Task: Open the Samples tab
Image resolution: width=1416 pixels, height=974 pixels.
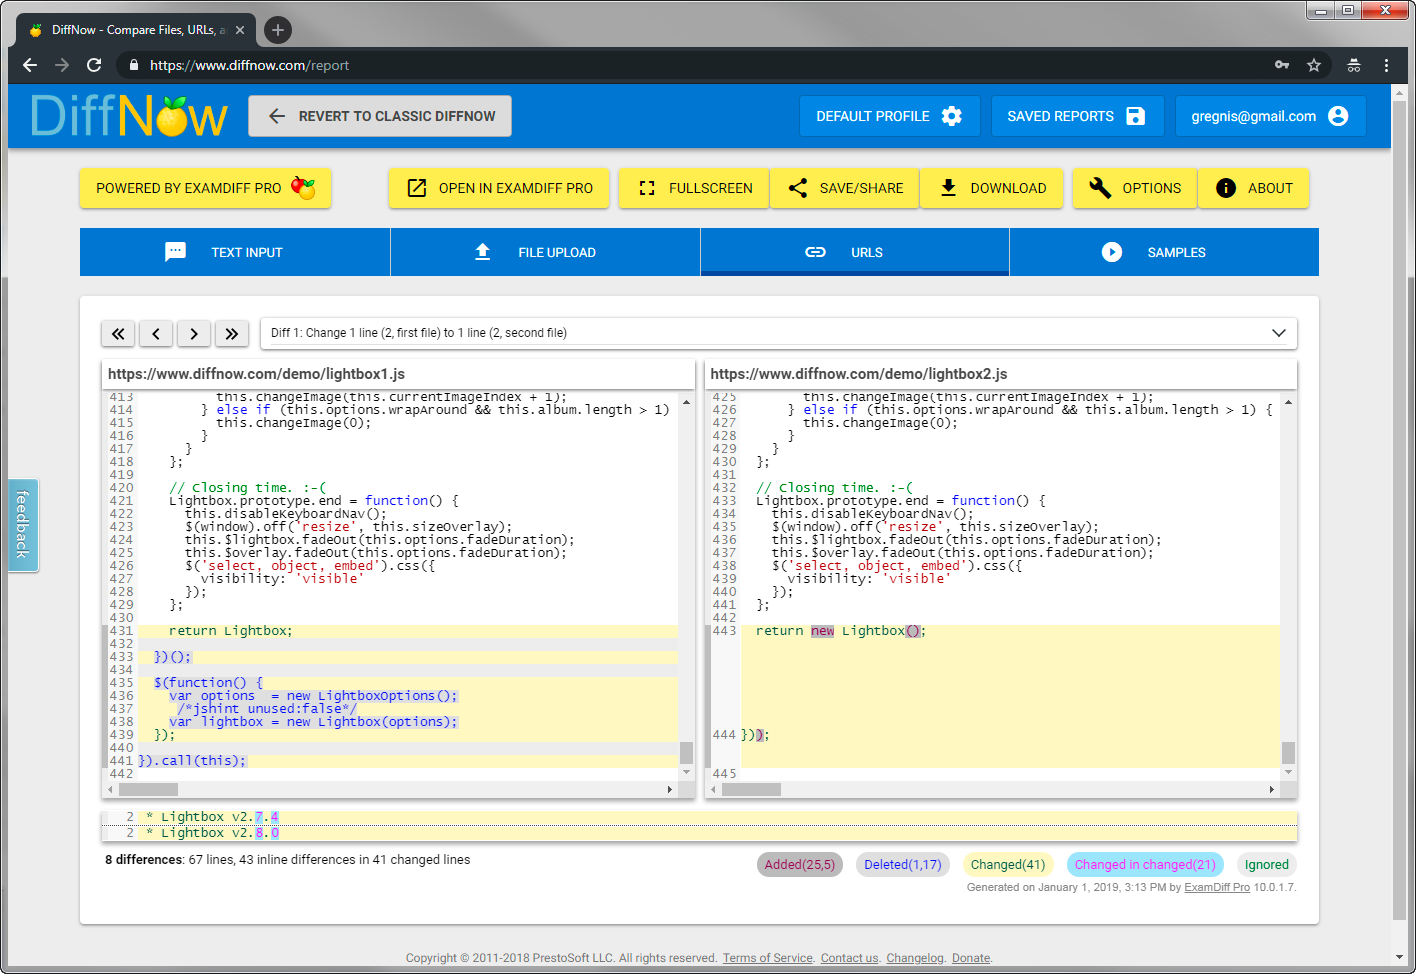Action: coord(1164,252)
